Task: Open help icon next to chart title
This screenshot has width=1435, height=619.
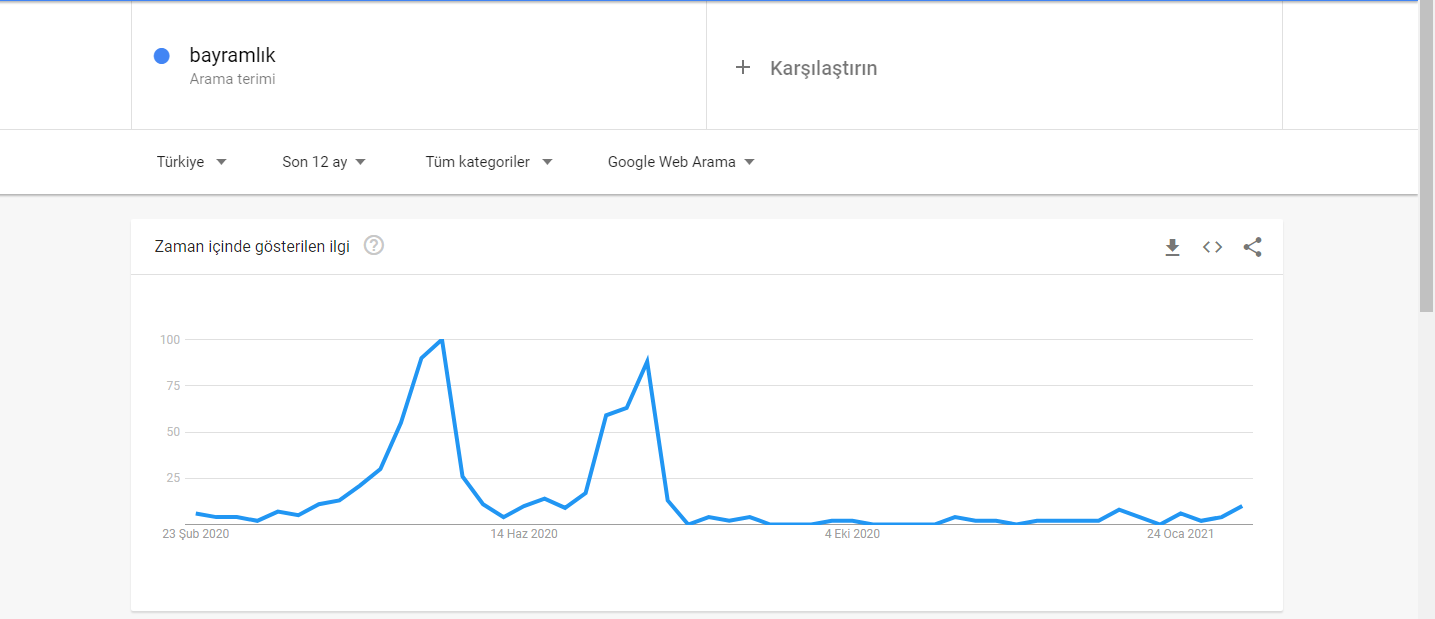Action: pyautogui.click(x=374, y=245)
